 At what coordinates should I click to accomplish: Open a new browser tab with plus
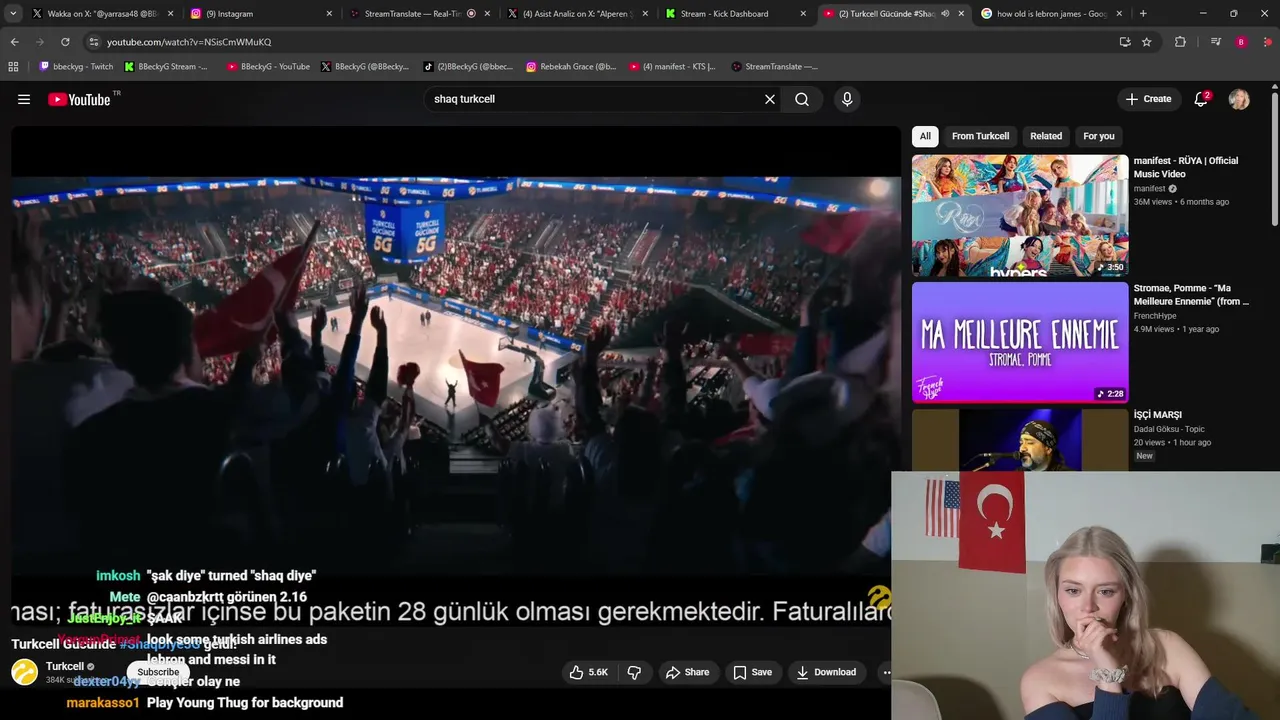tap(1143, 14)
